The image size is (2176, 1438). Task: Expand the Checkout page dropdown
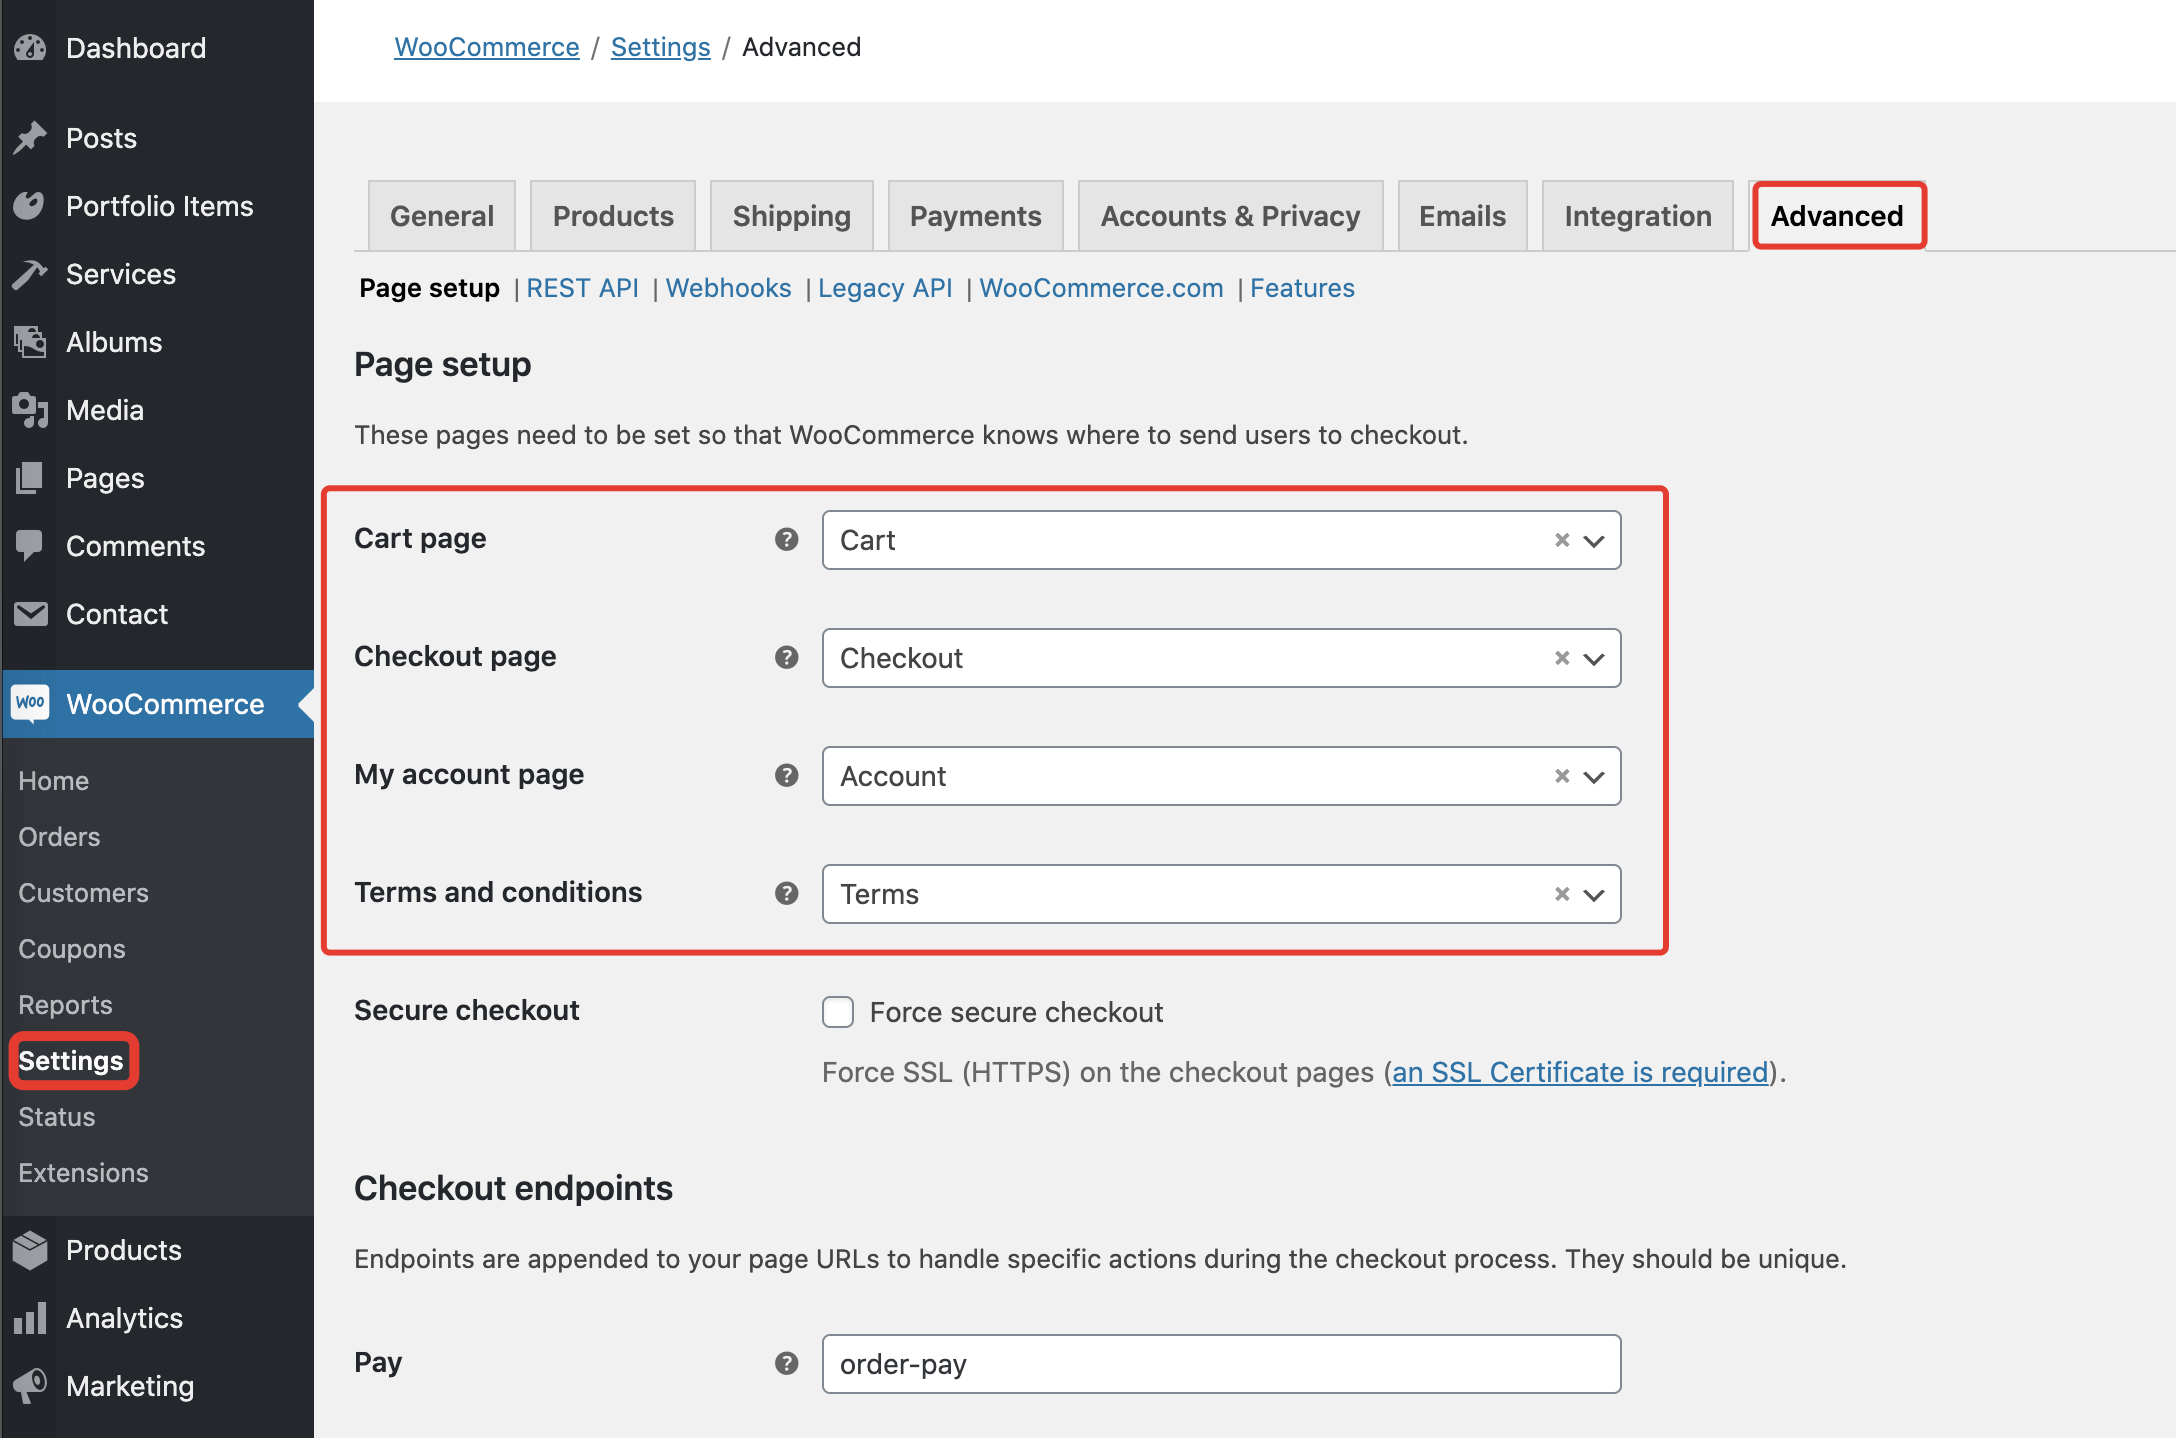1594,659
